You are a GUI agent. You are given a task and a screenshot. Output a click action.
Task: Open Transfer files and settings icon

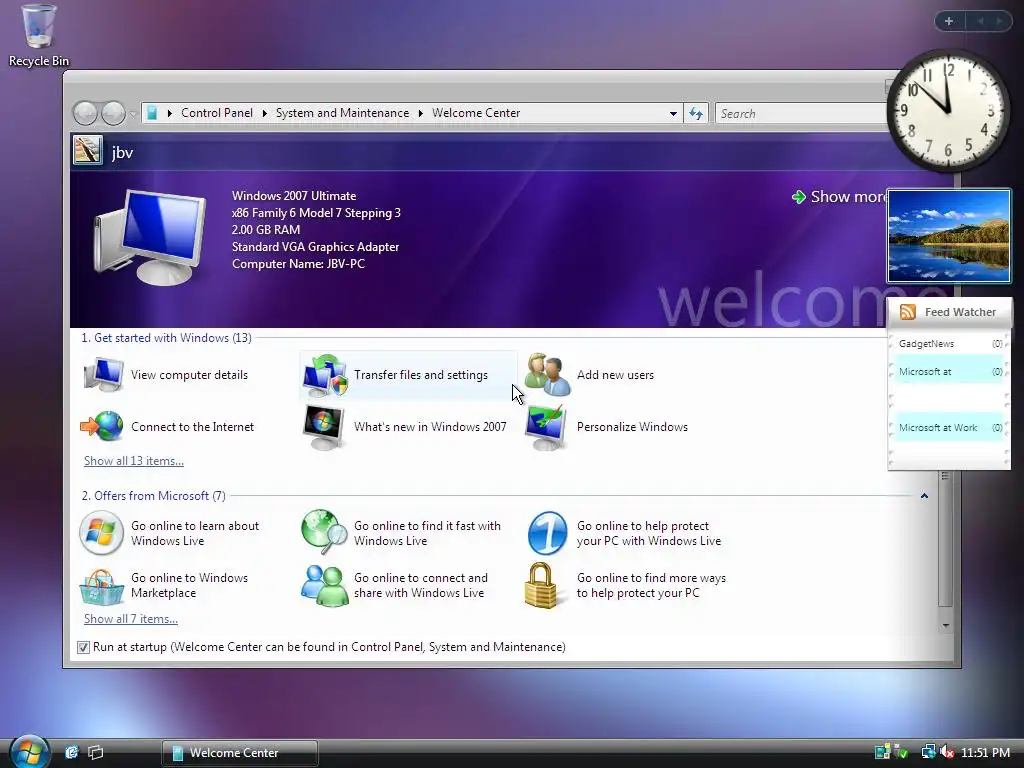[x=325, y=376]
